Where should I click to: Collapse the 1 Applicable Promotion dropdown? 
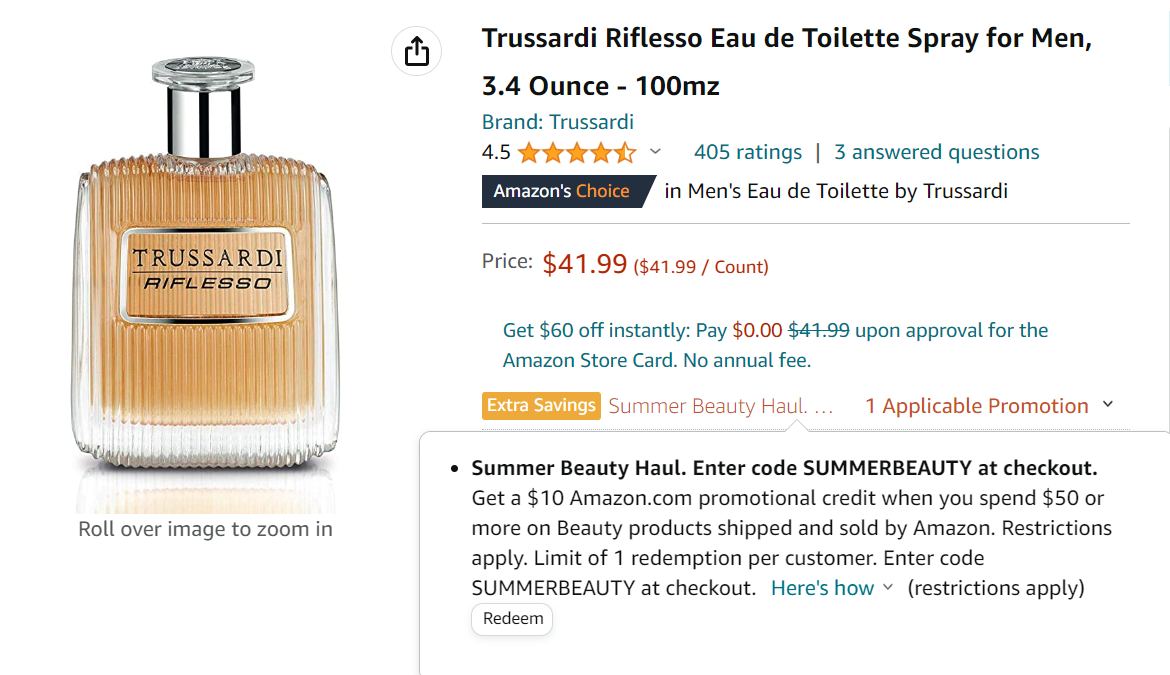click(x=989, y=406)
